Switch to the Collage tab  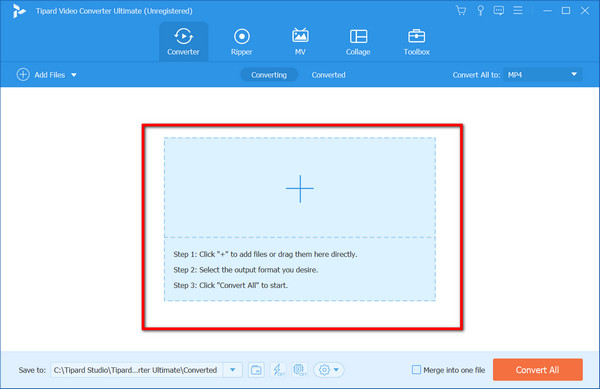pyautogui.click(x=358, y=41)
